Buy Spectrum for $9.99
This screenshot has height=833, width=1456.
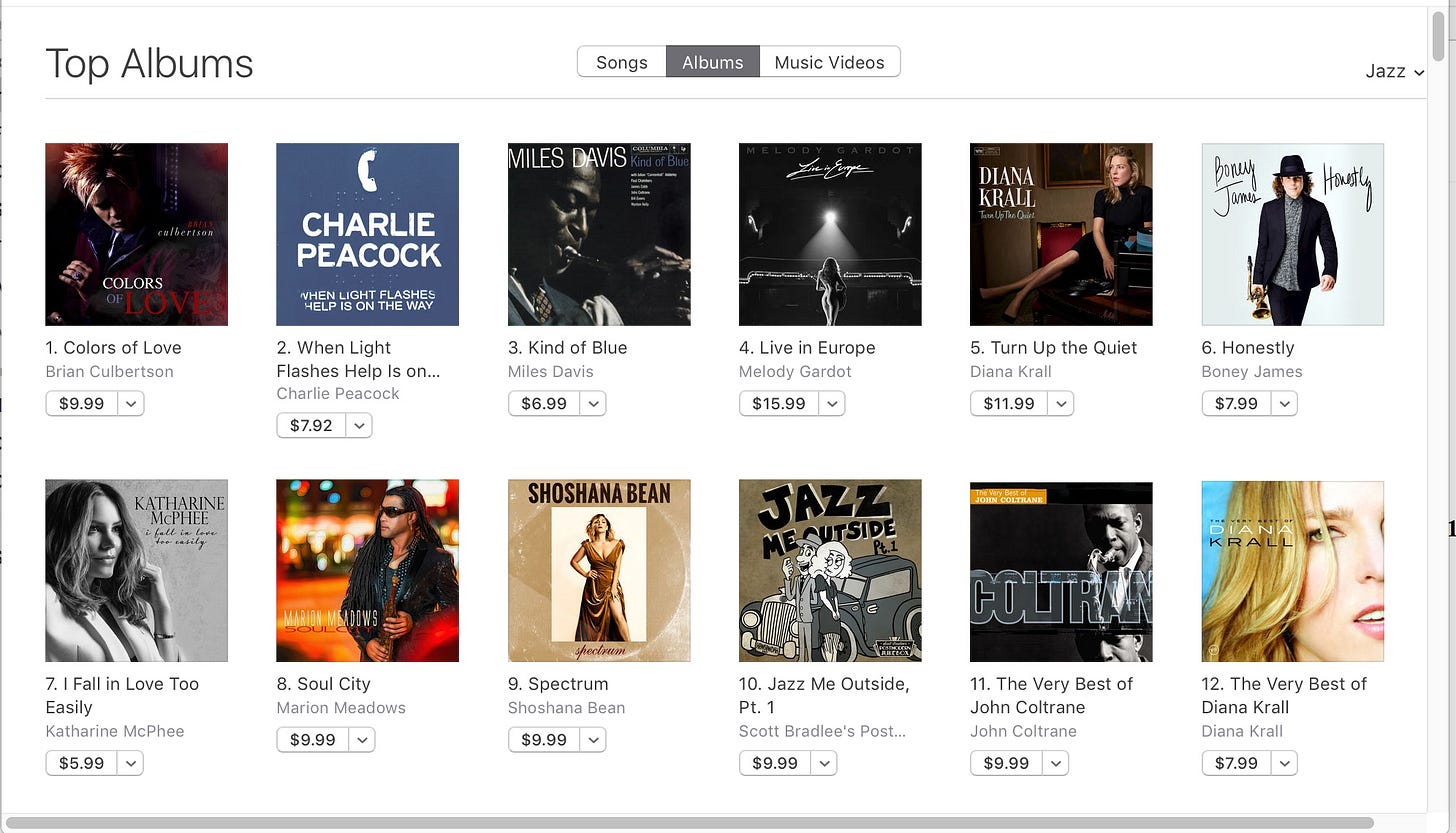click(544, 739)
